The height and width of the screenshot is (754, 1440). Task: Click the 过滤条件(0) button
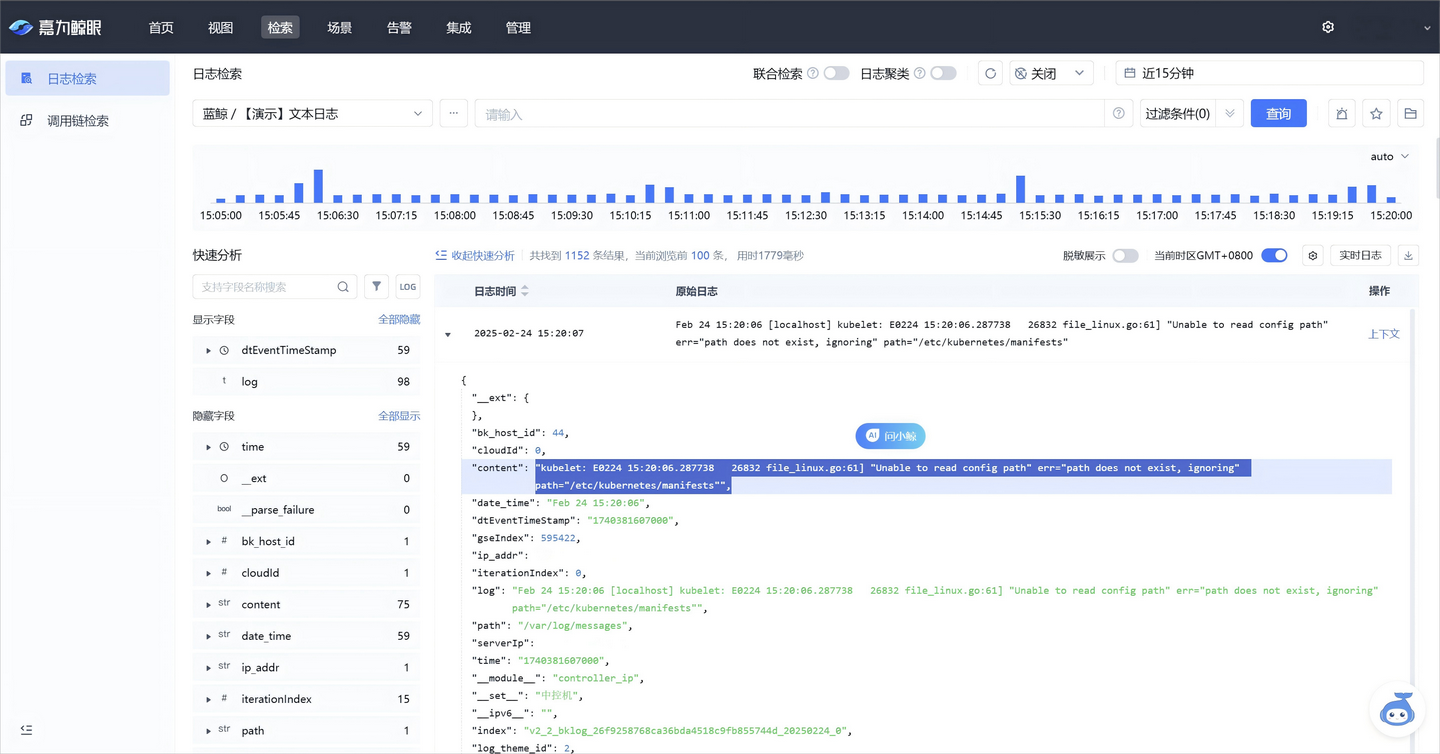(1178, 114)
